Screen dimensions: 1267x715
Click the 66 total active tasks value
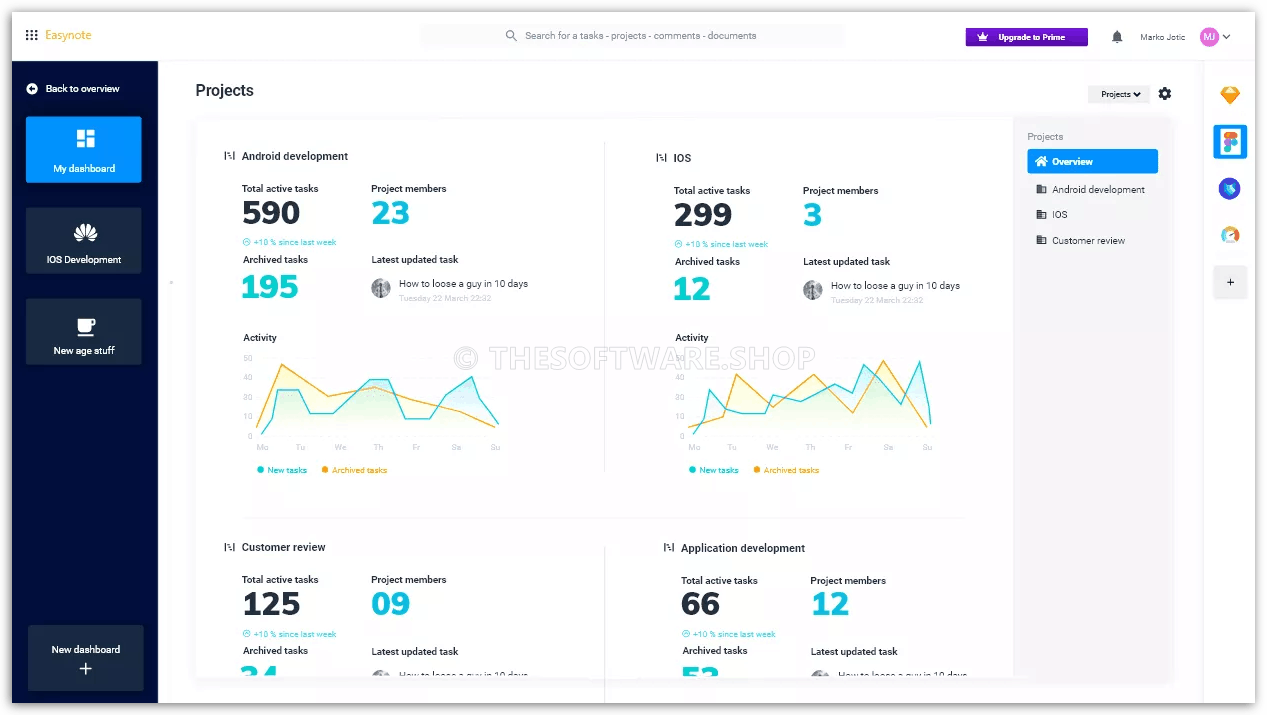700,604
